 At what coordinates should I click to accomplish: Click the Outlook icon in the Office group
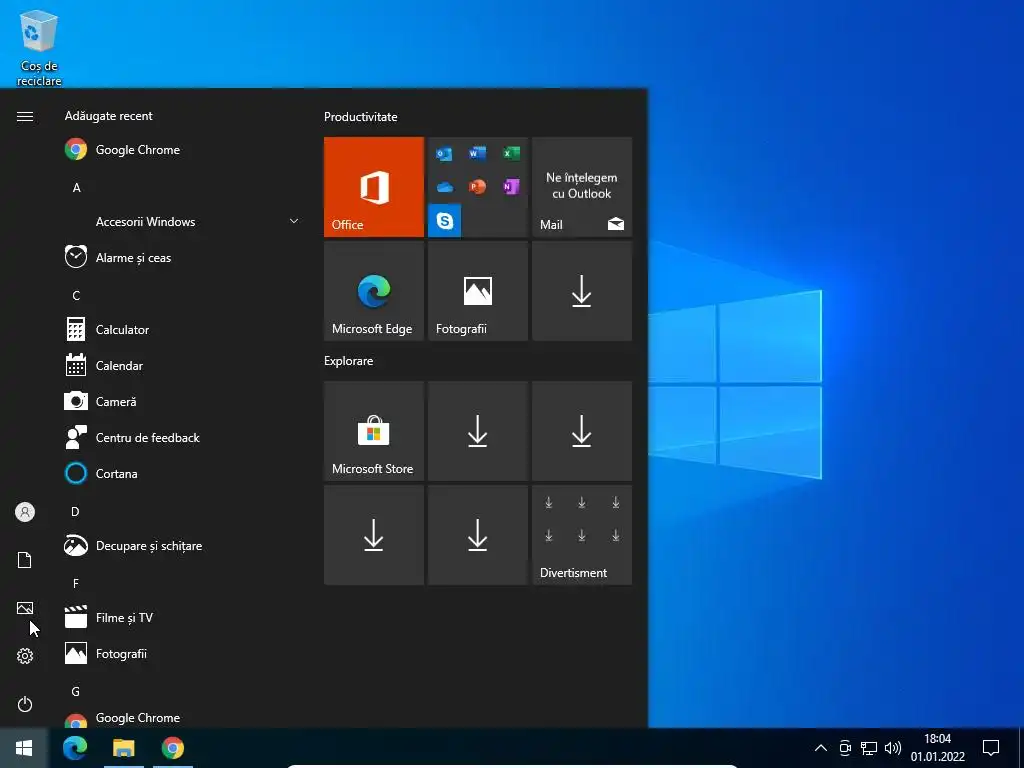tap(445, 153)
